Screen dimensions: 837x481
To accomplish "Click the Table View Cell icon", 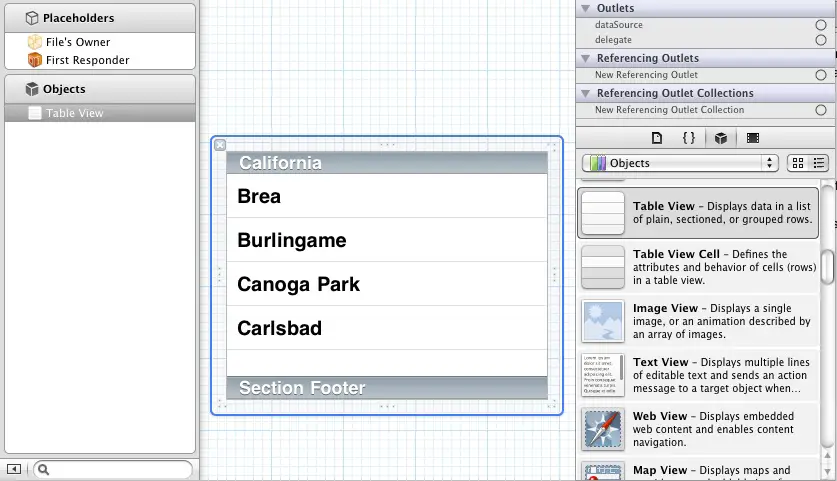I will click(603, 267).
